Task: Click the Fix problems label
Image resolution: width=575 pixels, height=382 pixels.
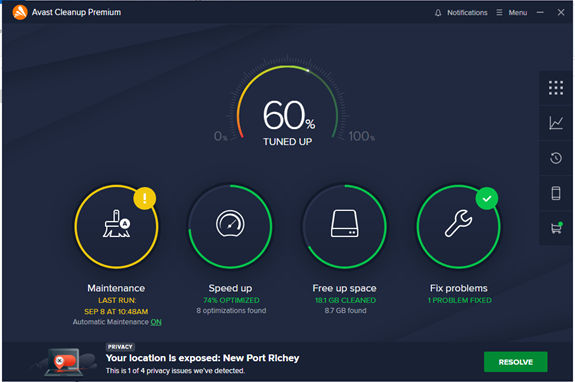Action: (459, 288)
